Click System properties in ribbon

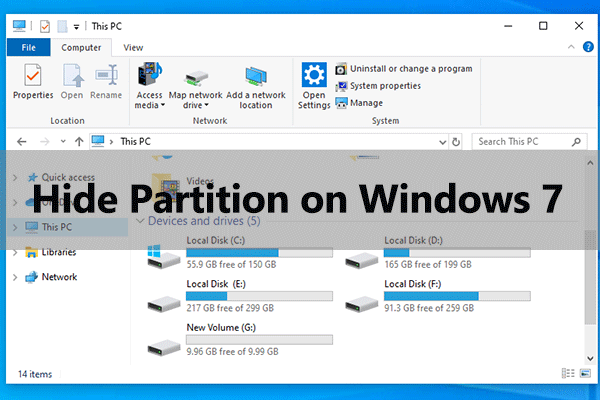point(378,86)
